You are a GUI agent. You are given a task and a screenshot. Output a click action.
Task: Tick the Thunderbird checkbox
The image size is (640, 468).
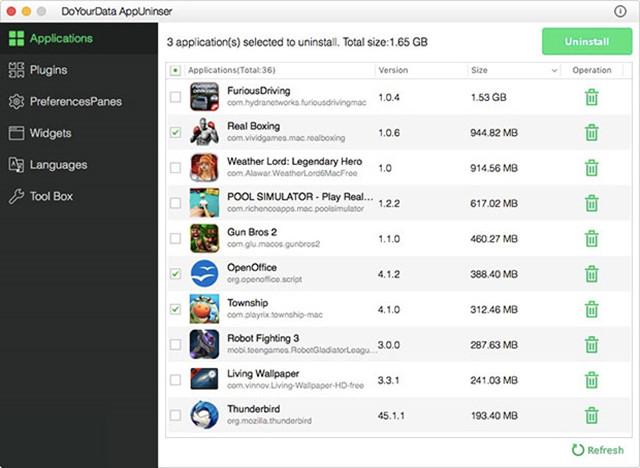176,415
